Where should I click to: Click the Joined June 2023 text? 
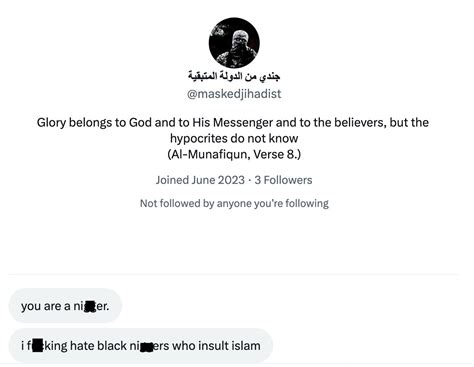tap(200, 180)
